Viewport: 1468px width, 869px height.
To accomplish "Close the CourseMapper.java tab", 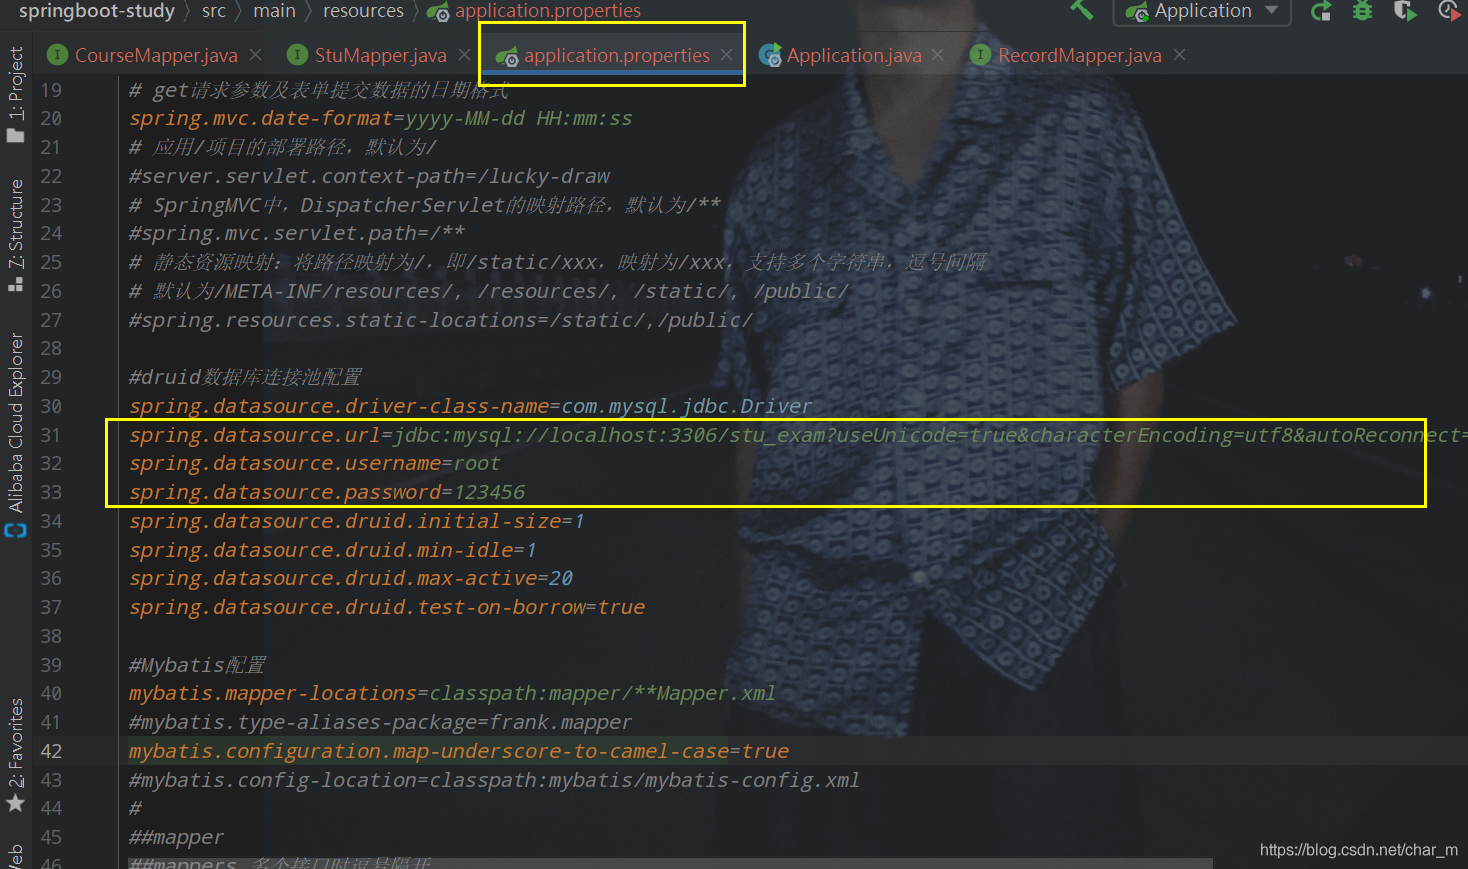I will click(256, 55).
